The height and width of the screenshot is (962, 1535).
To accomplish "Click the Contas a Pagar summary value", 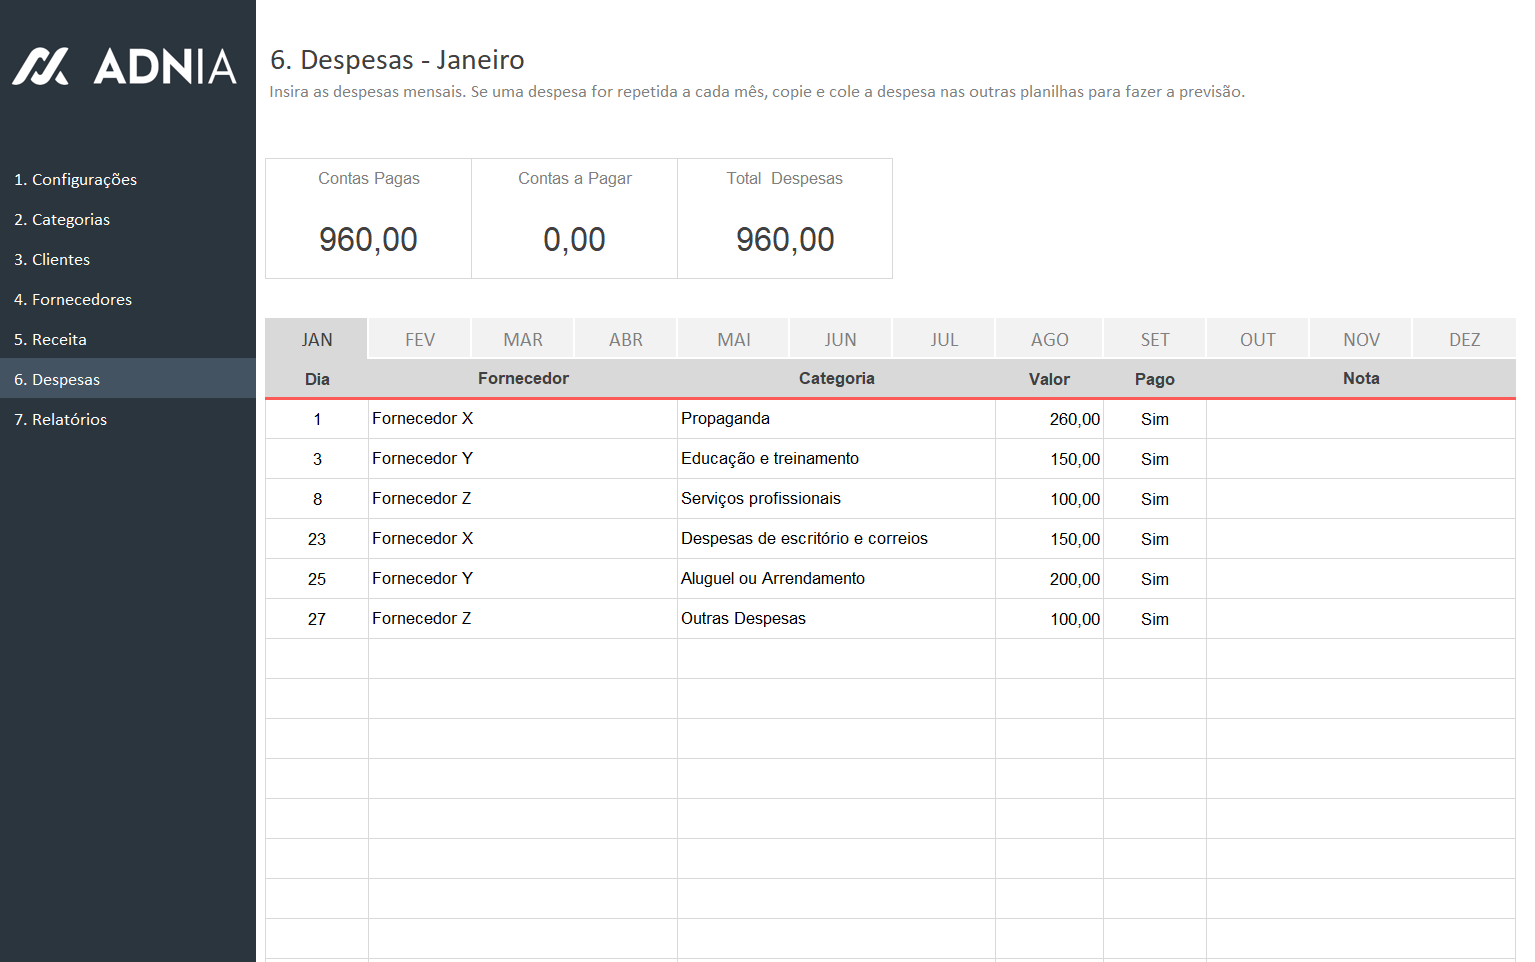I will coord(574,240).
